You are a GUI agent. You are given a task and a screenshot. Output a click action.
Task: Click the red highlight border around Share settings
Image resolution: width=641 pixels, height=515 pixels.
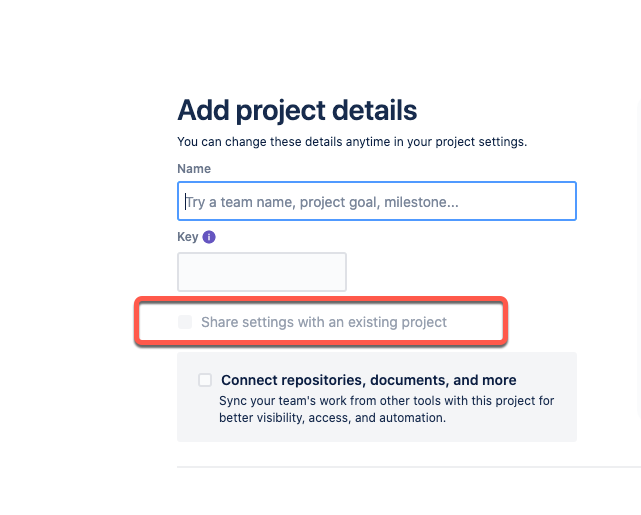click(321, 300)
